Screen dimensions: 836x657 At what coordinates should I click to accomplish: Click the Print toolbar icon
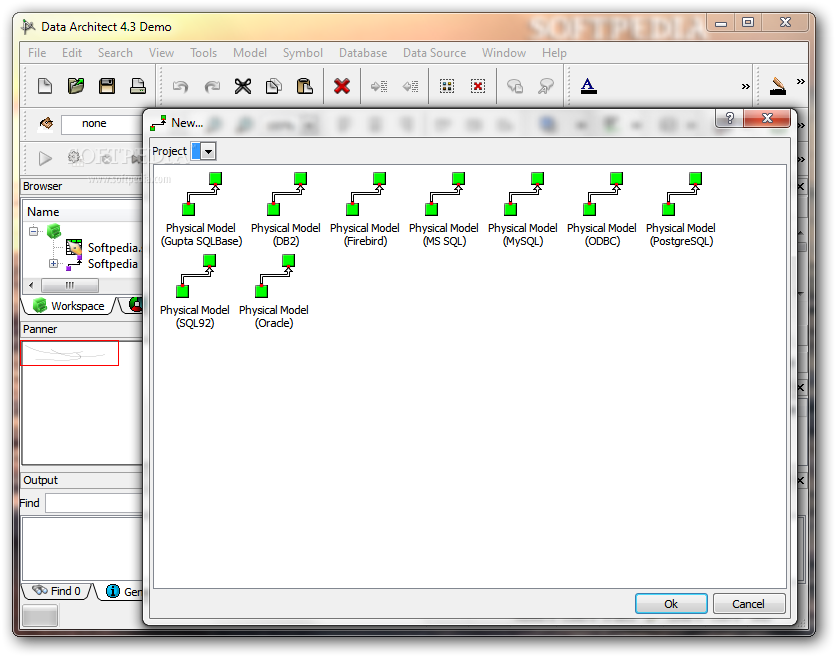[x=138, y=86]
